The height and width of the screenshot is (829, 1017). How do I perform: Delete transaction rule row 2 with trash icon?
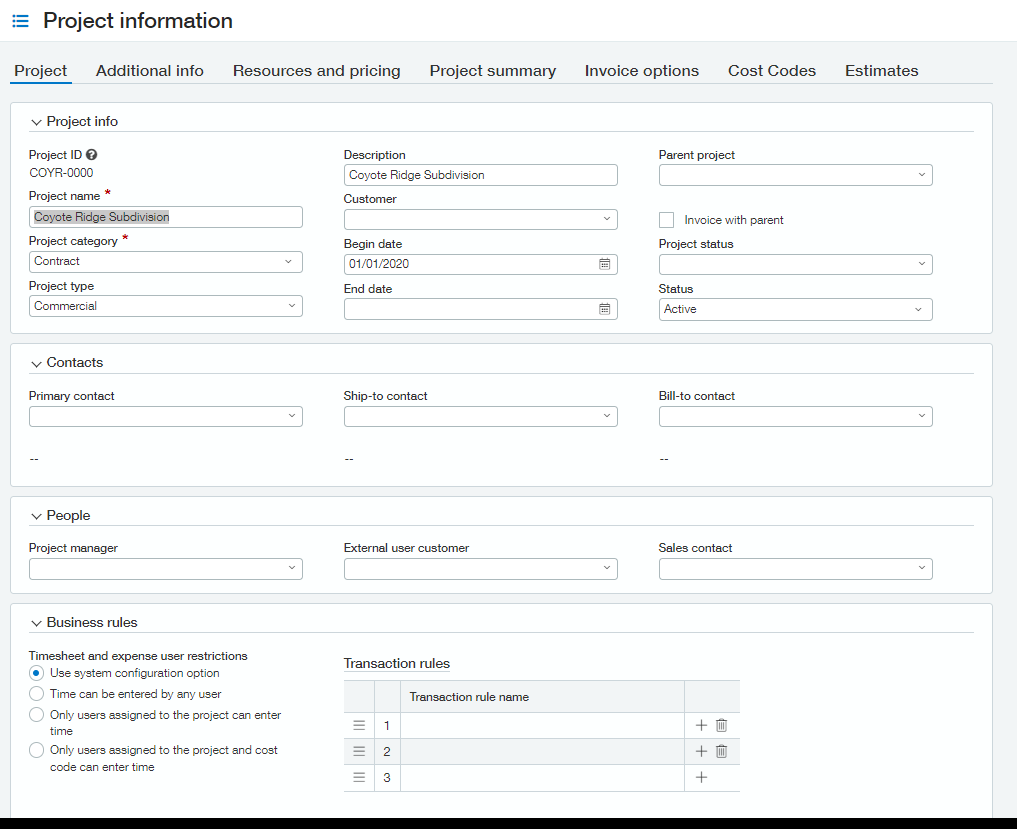(722, 750)
